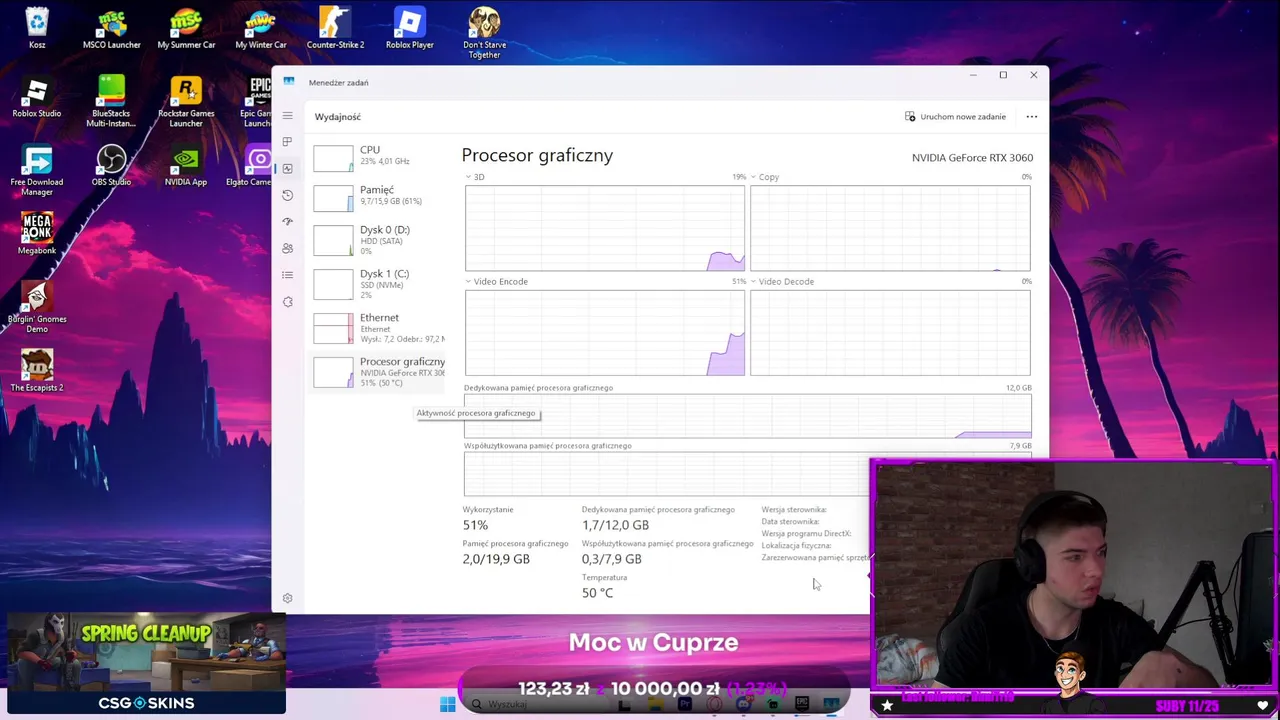This screenshot has height=720, width=1280.
Task: Select CPU in the performance list
Action: click(x=379, y=156)
